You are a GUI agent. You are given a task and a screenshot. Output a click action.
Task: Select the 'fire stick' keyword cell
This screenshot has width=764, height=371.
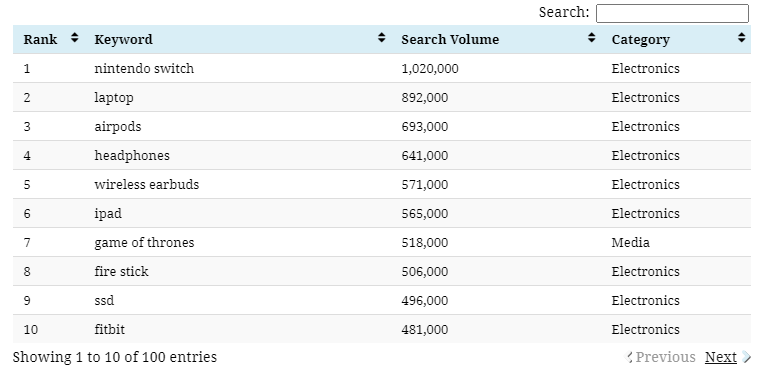pos(121,272)
